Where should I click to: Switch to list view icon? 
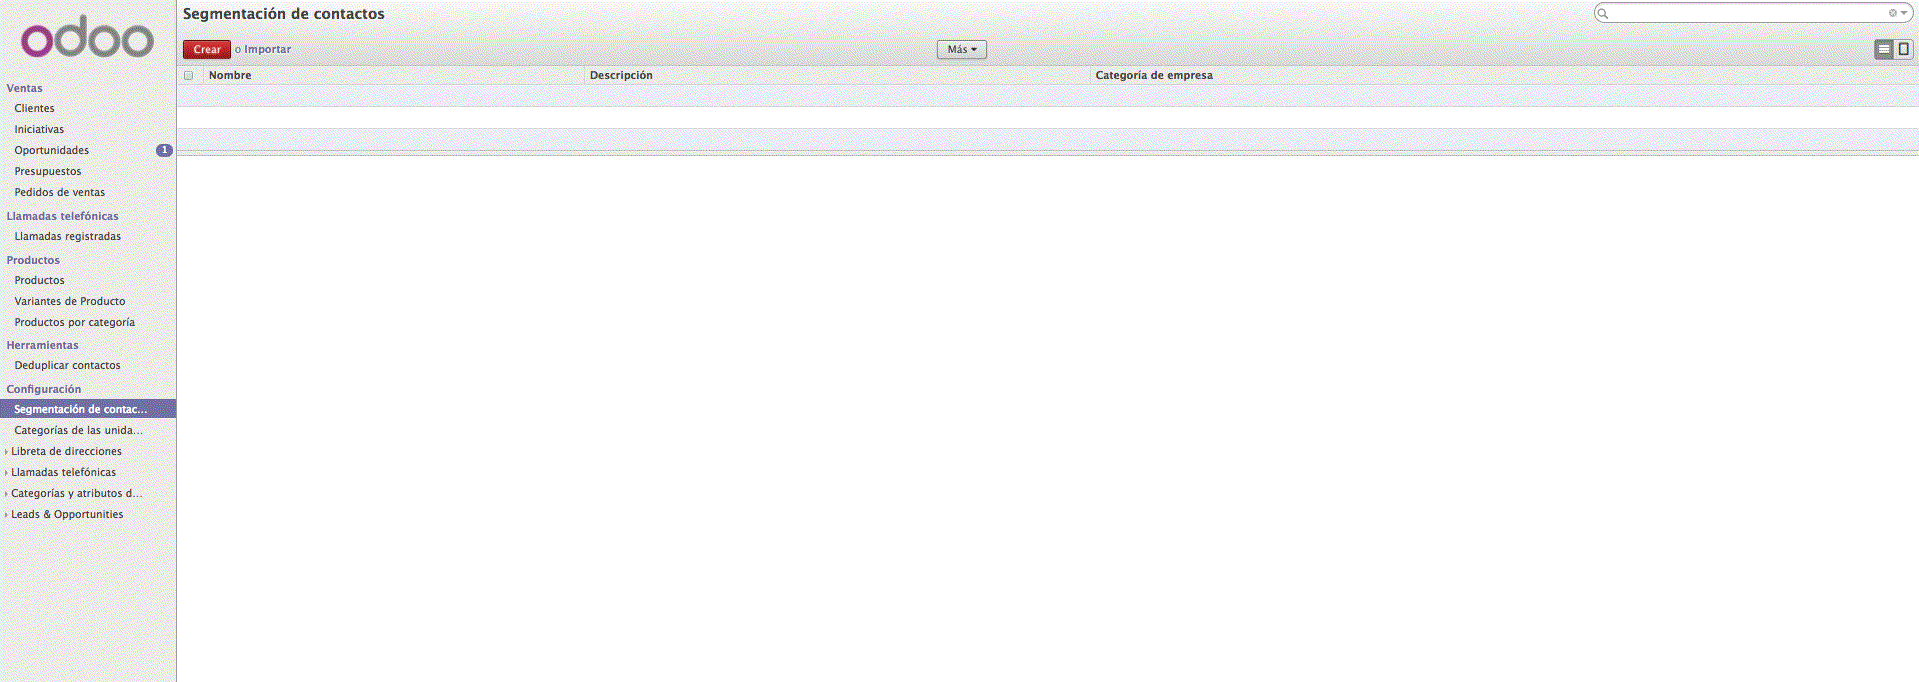click(x=1884, y=49)
